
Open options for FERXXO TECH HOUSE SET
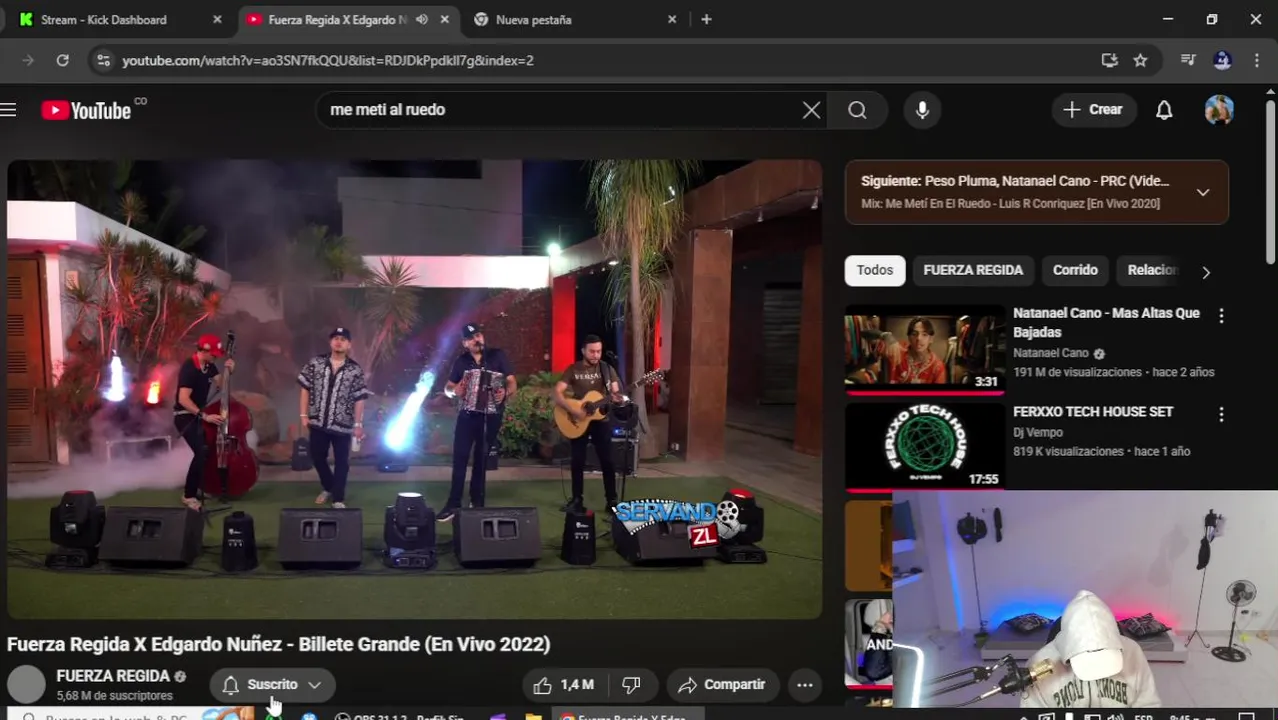pyautogui.click(x=1221, y=414)
